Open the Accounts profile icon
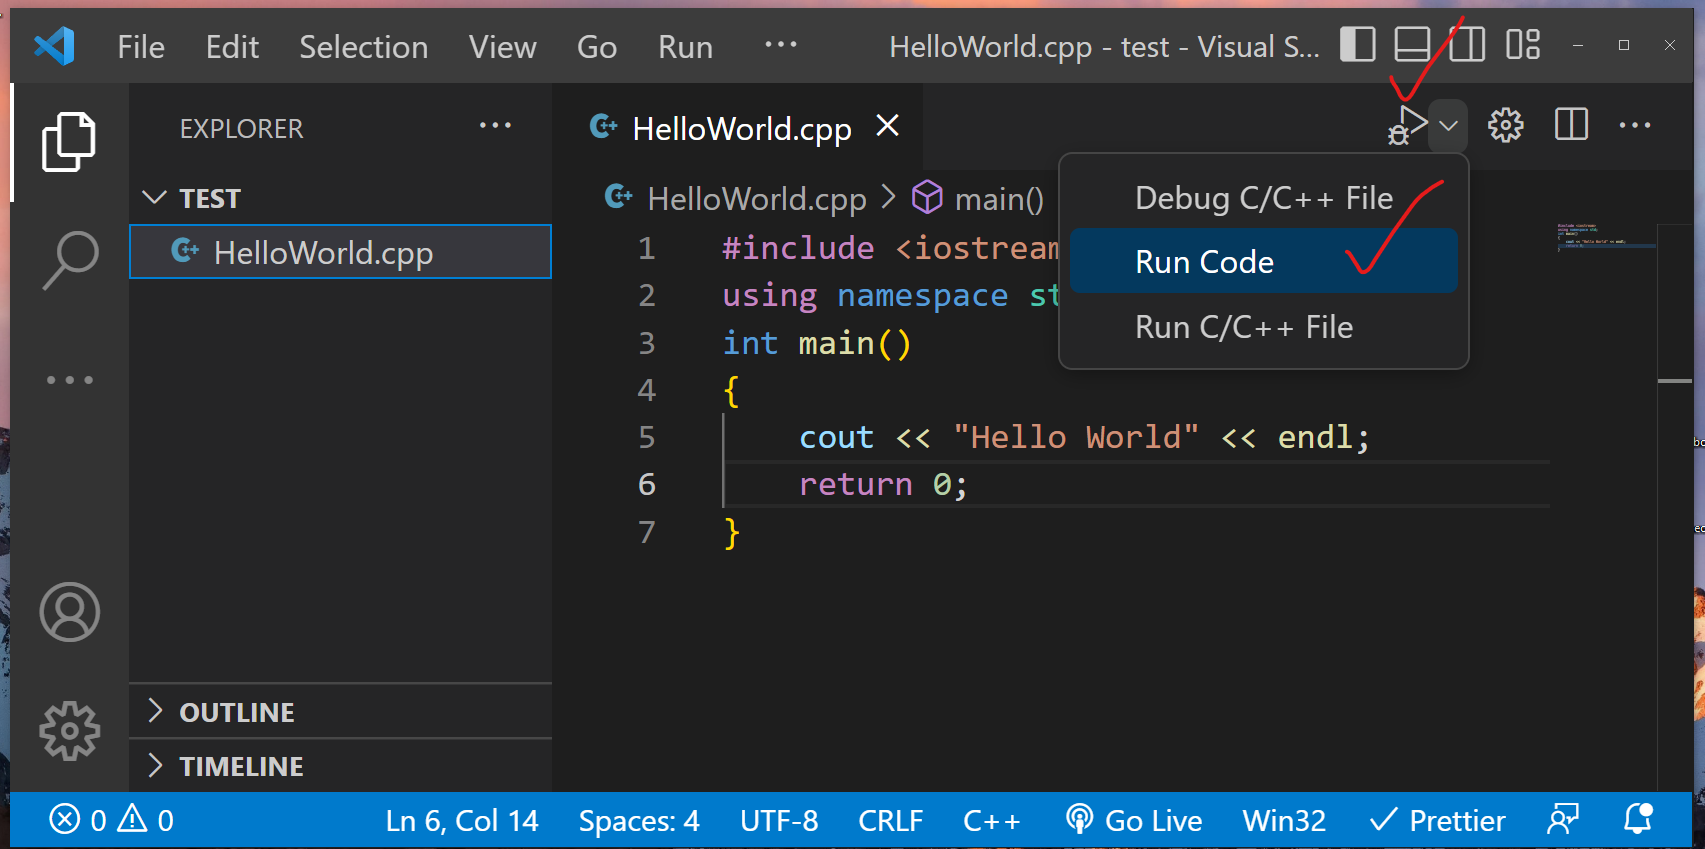 coord(69,612)
